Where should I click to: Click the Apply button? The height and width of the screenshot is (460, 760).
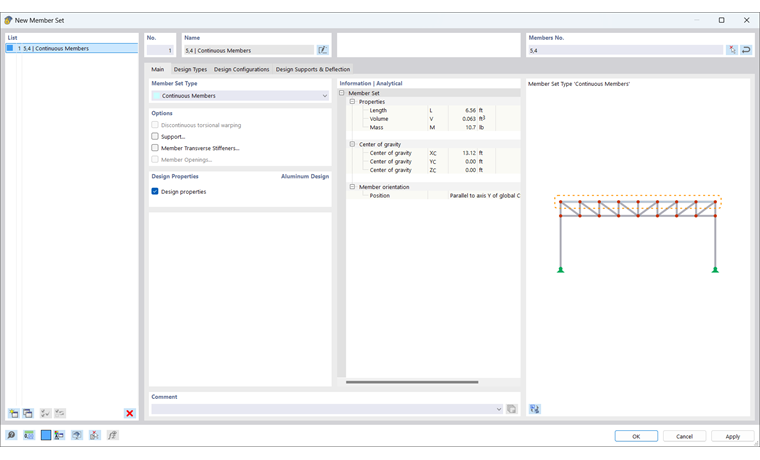[x=732, y=436]
